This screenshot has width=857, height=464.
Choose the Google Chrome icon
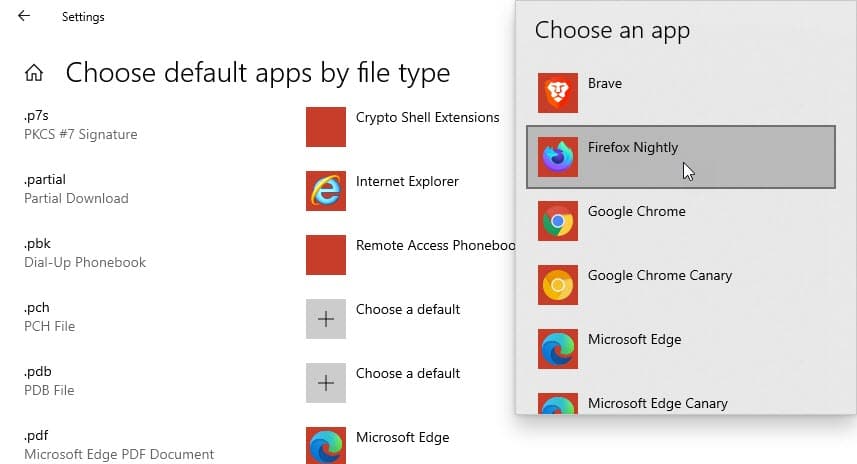click(x=557, y=221)
